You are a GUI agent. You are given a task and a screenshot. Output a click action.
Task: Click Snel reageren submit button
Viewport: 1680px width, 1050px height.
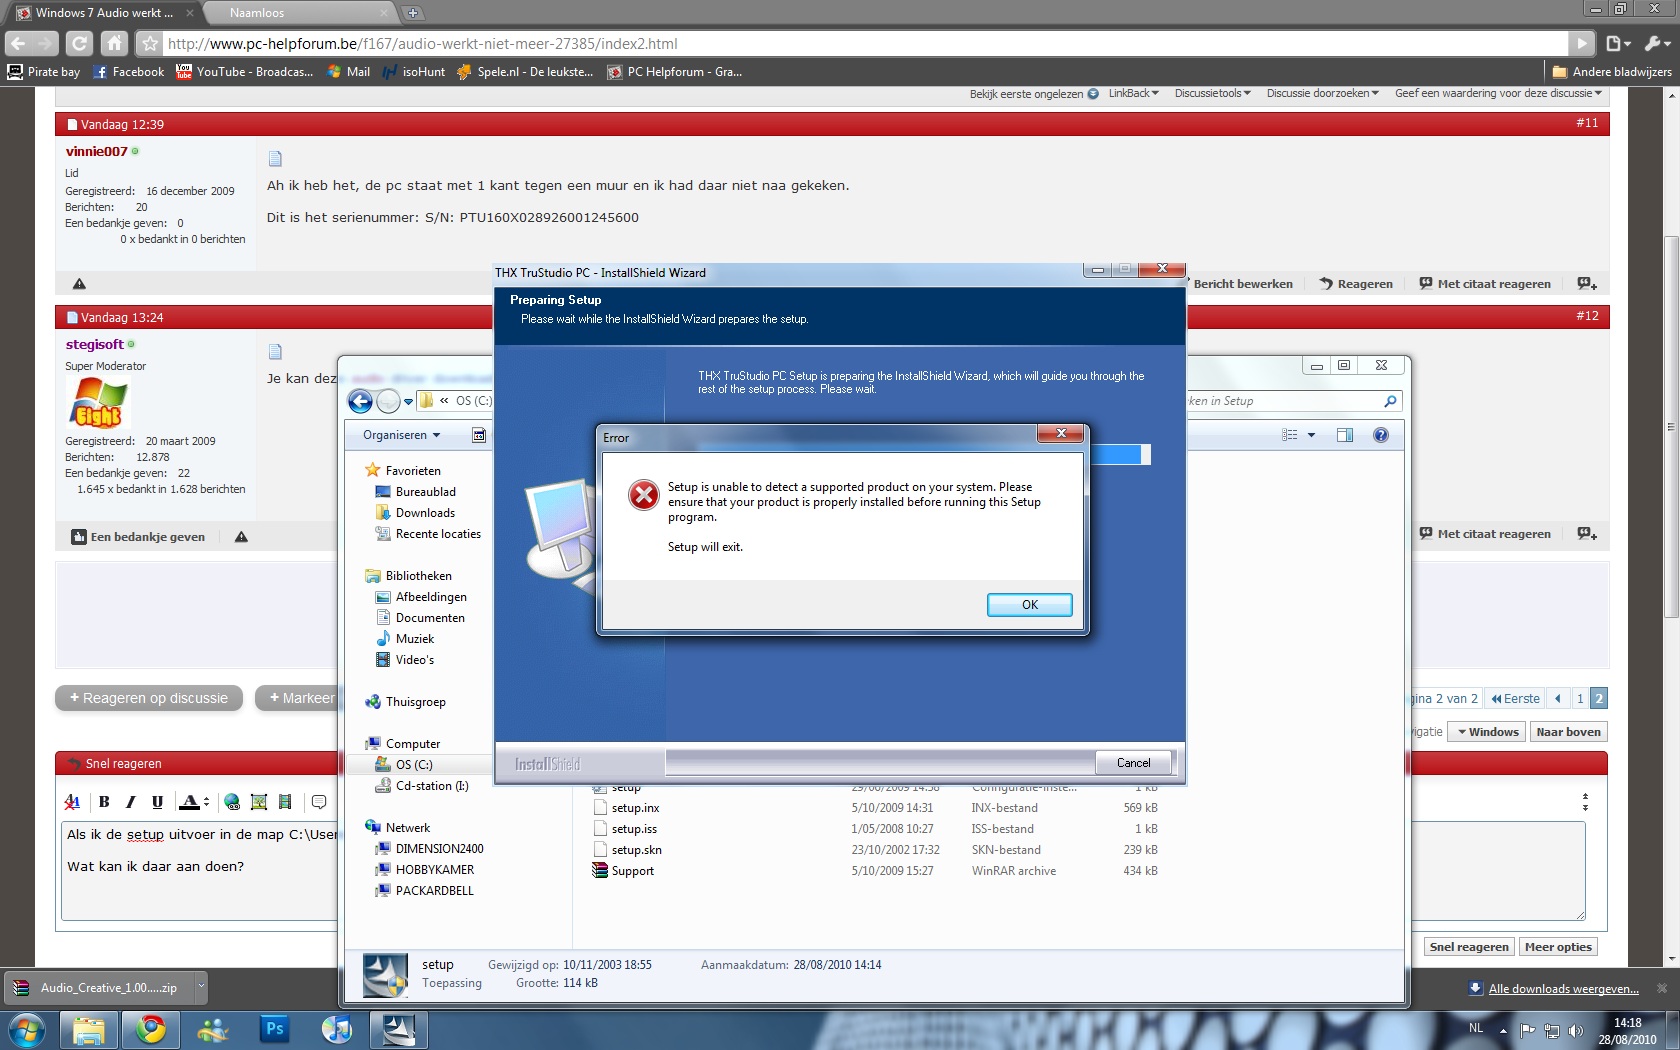1469,947
